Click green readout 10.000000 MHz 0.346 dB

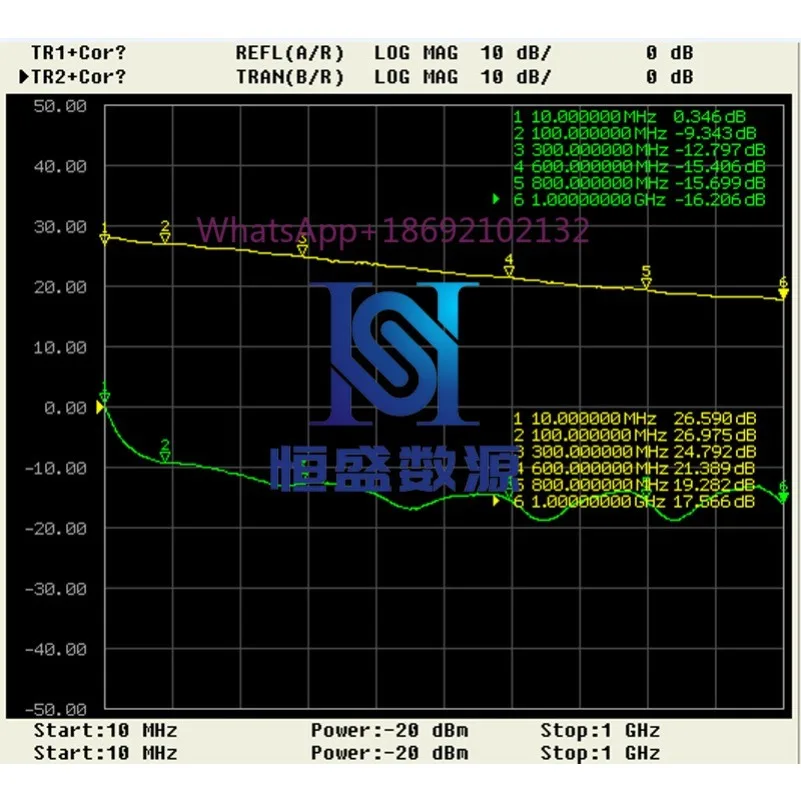point(629,116)
